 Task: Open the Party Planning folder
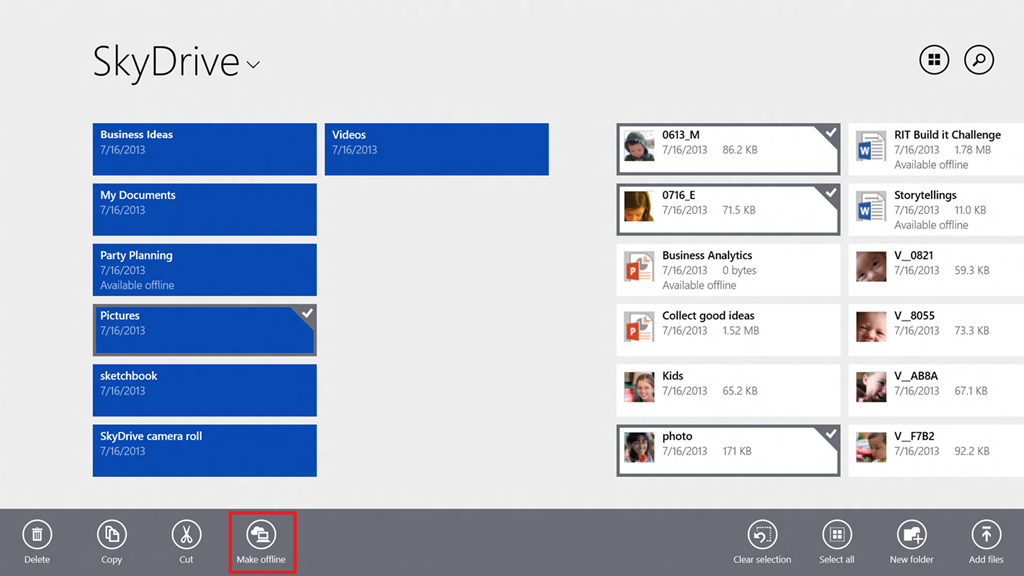204,269
